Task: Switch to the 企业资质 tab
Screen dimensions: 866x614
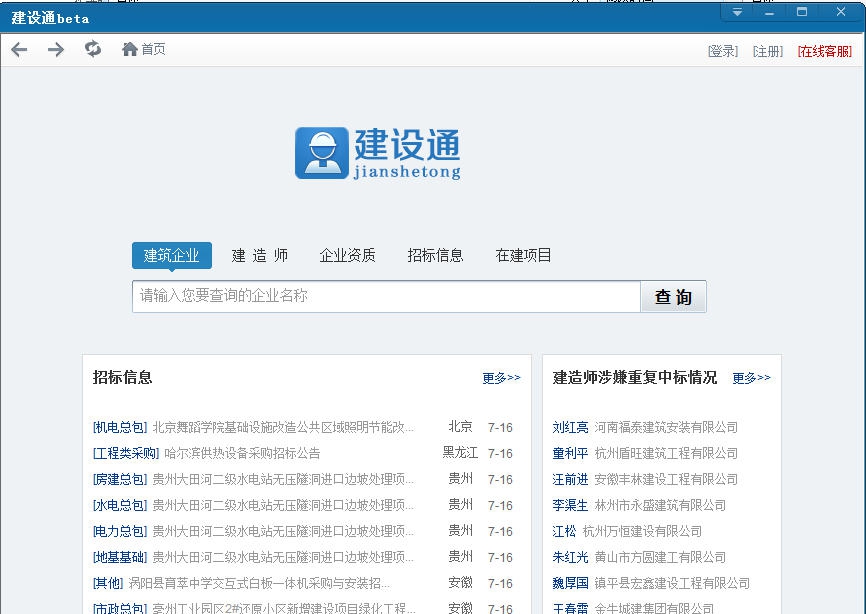Action: tap(347, 255)
